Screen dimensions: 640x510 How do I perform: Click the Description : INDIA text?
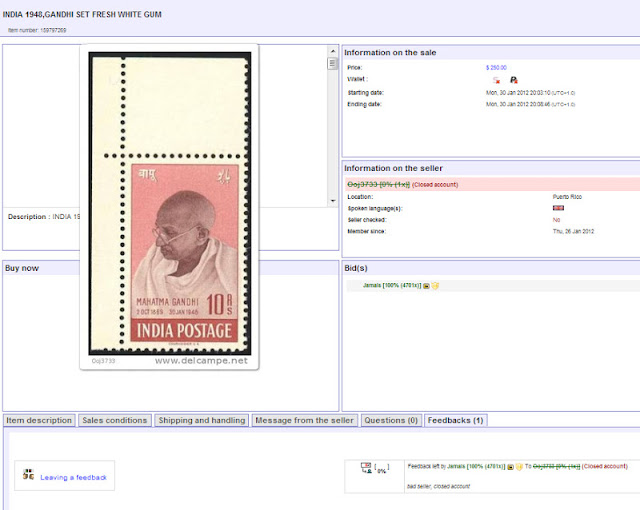click(44, 217)
